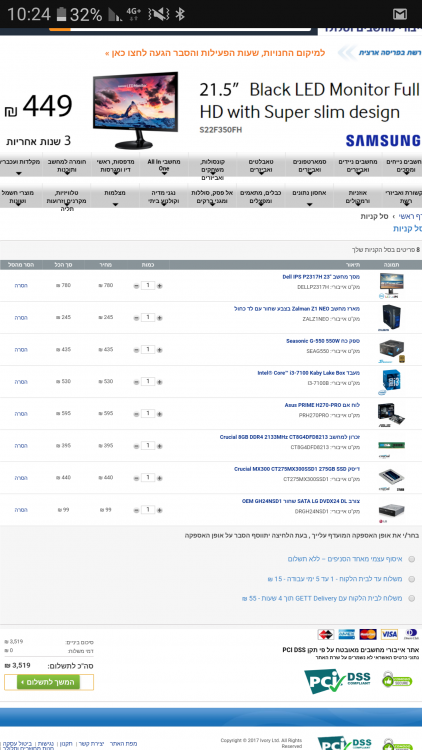422x750 pixels.
Task: Edit quantity field for Asus PRIME H270-PRO
Action: pyautogui.click(x=148, y=413)
